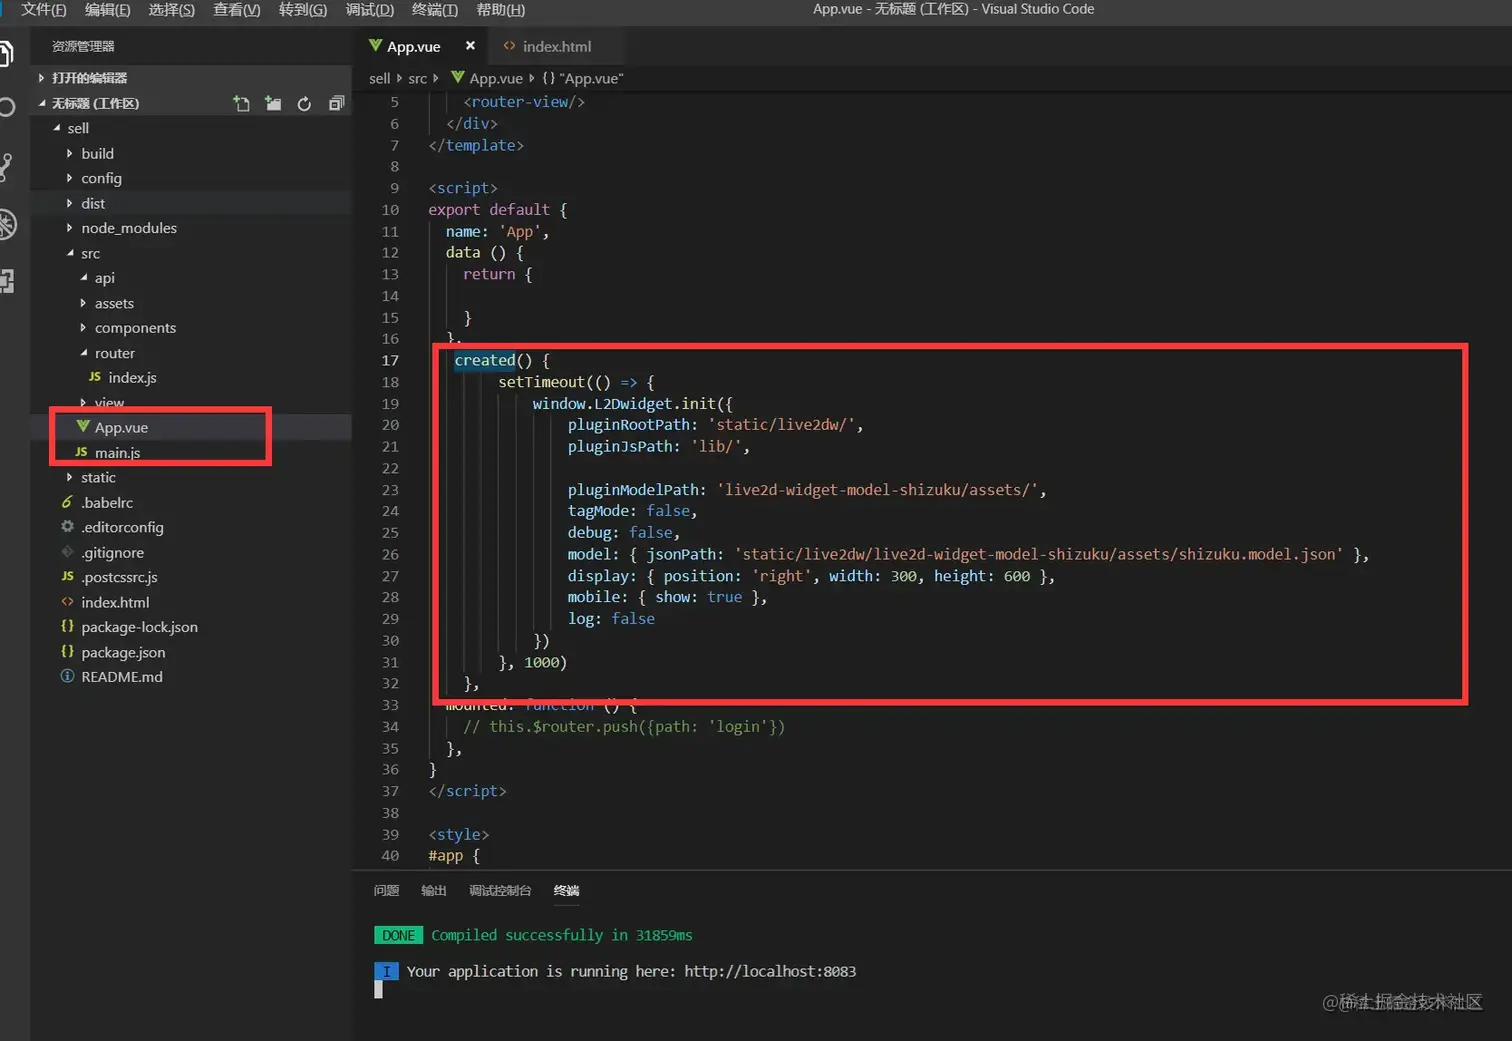
Task: Refresh the explorer file tree
Action: [304, 103]
